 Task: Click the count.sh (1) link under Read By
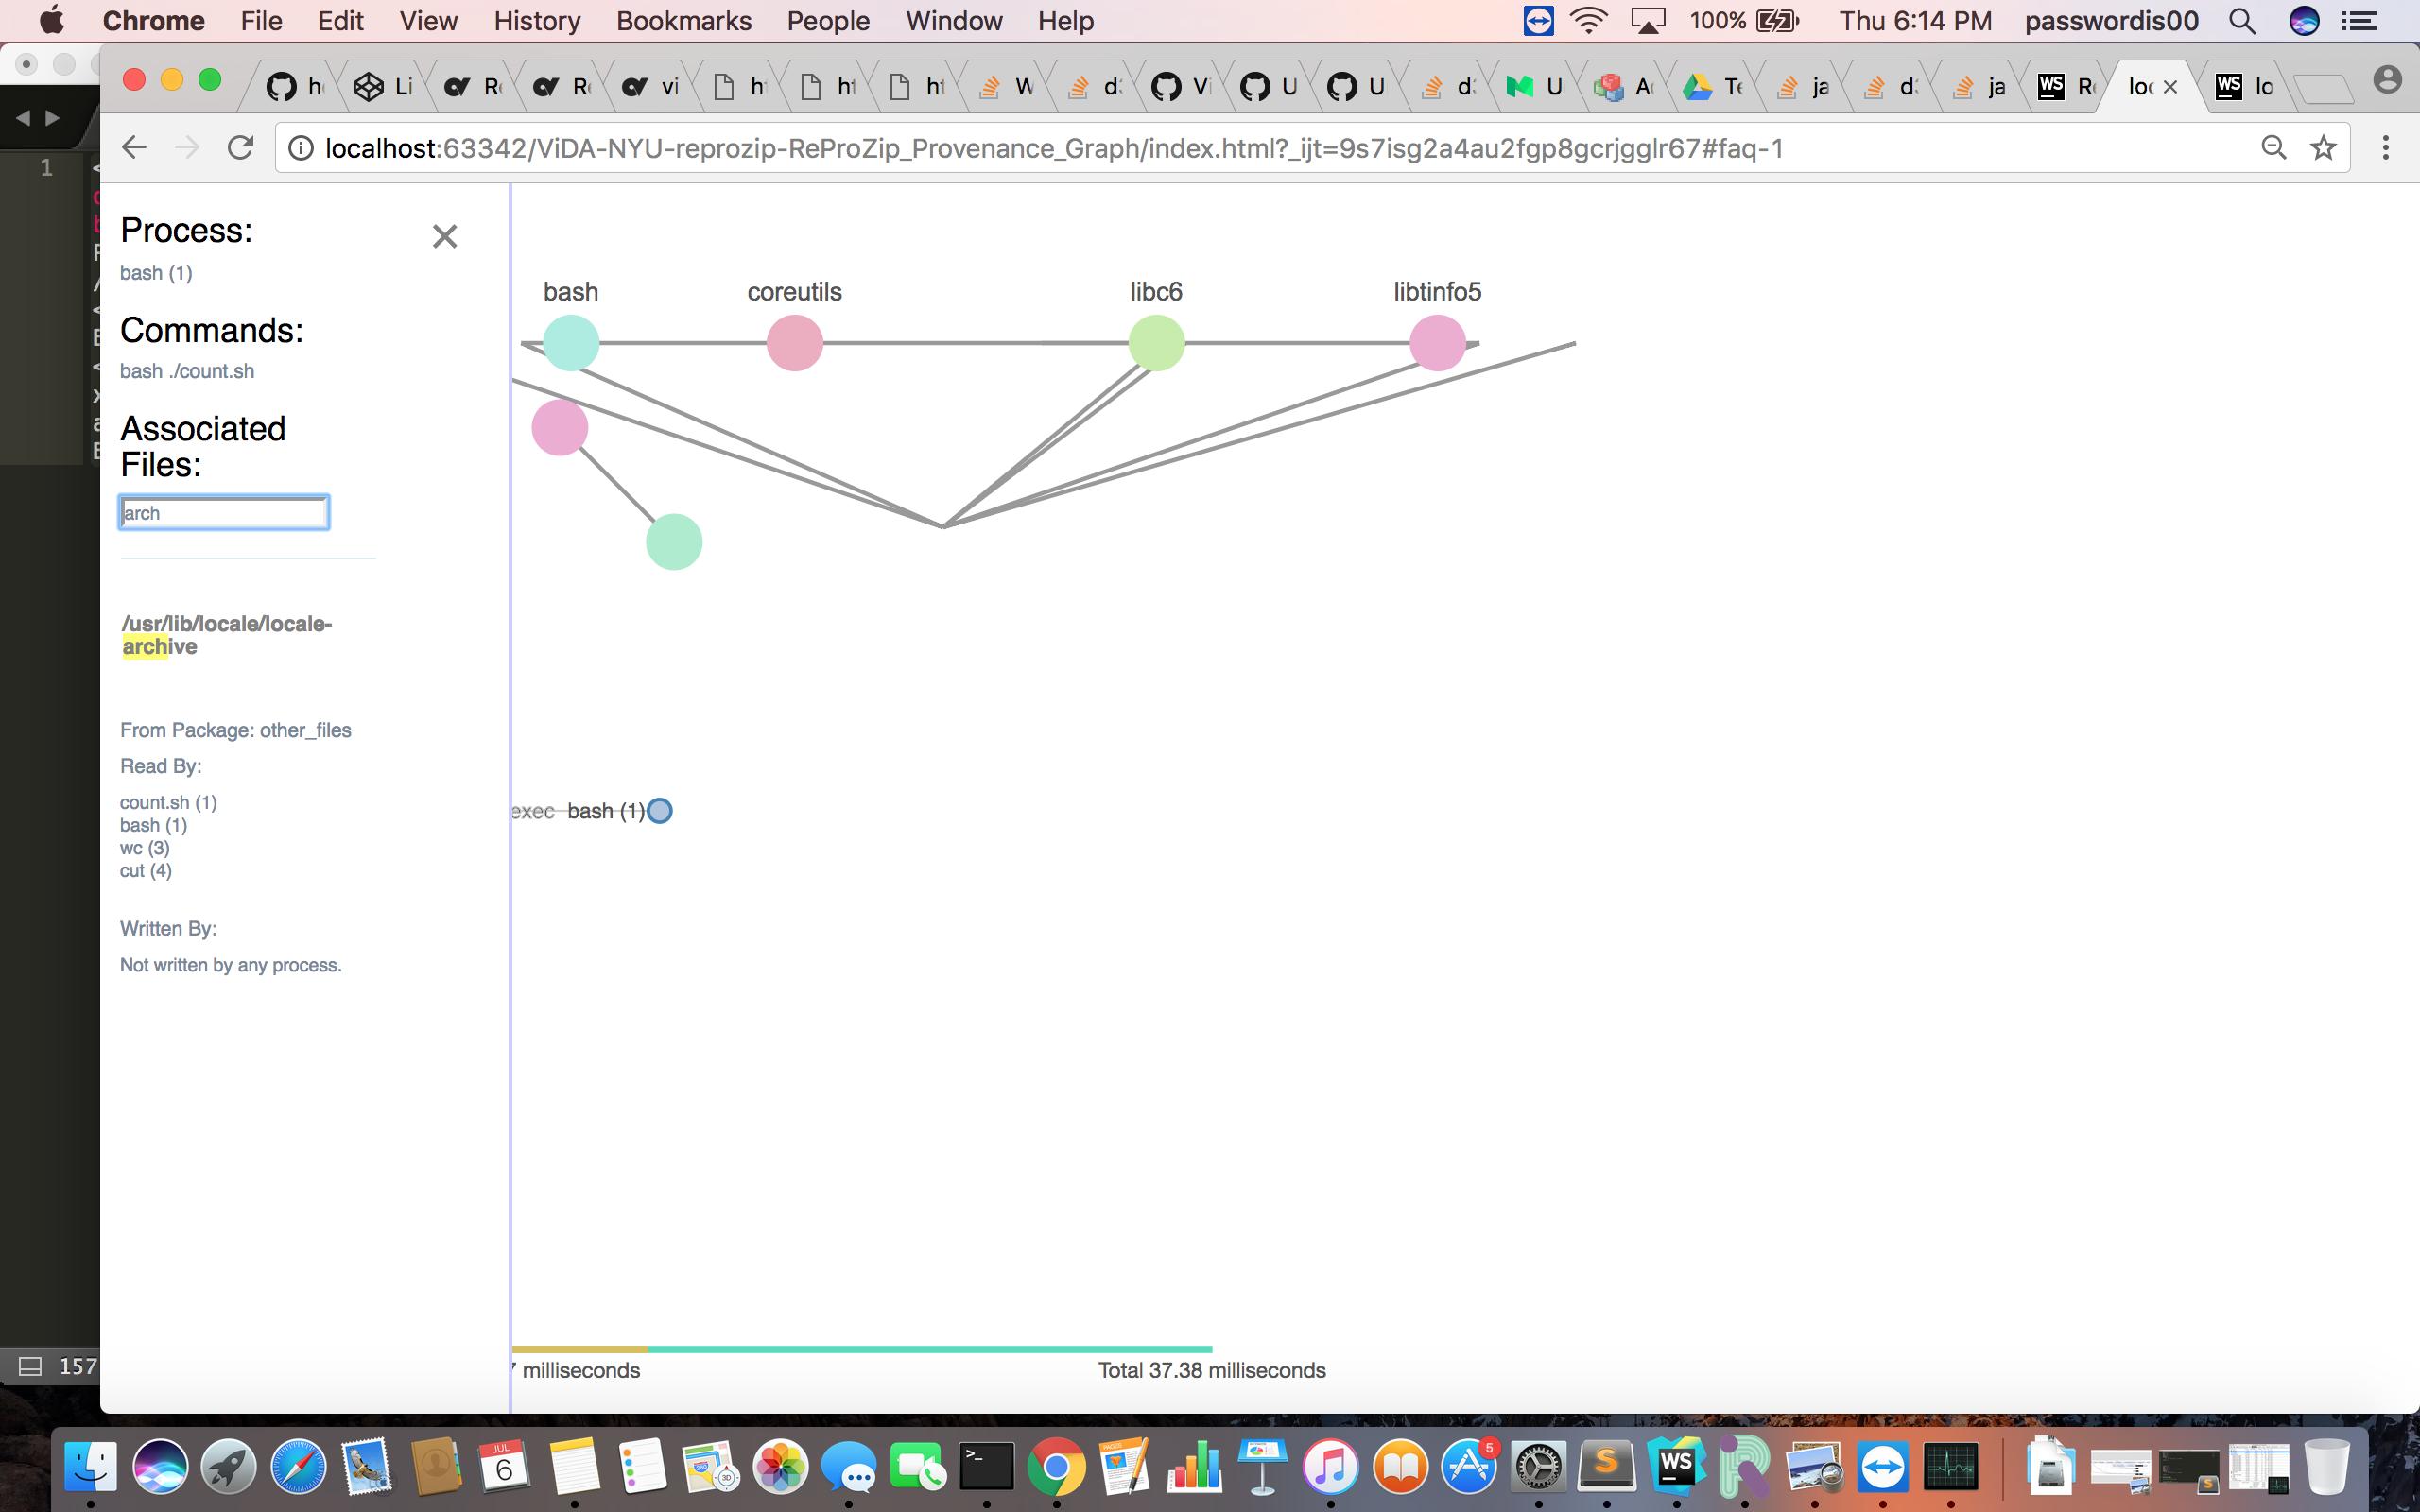point(168,802)
